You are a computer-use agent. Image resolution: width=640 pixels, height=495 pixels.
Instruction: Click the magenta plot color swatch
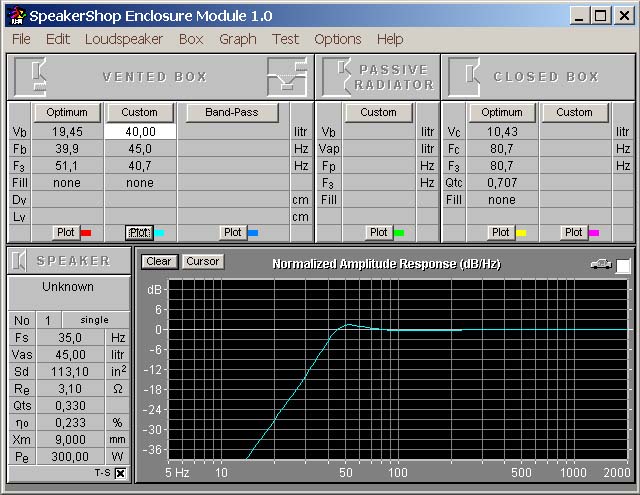[x=594, y=233]
